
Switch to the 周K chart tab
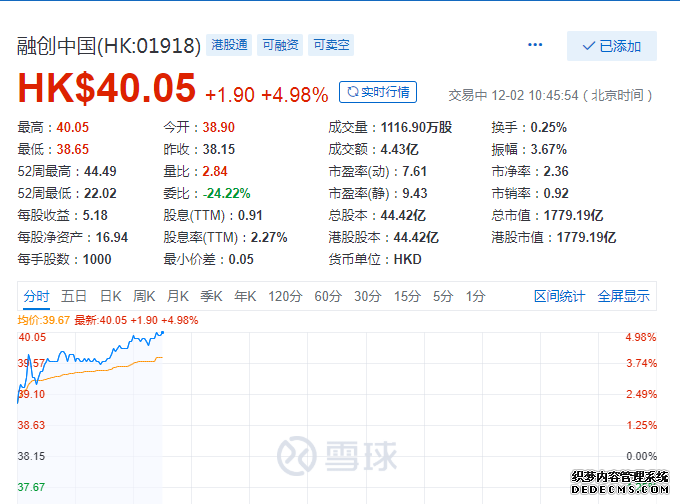(x=144, y=296)
